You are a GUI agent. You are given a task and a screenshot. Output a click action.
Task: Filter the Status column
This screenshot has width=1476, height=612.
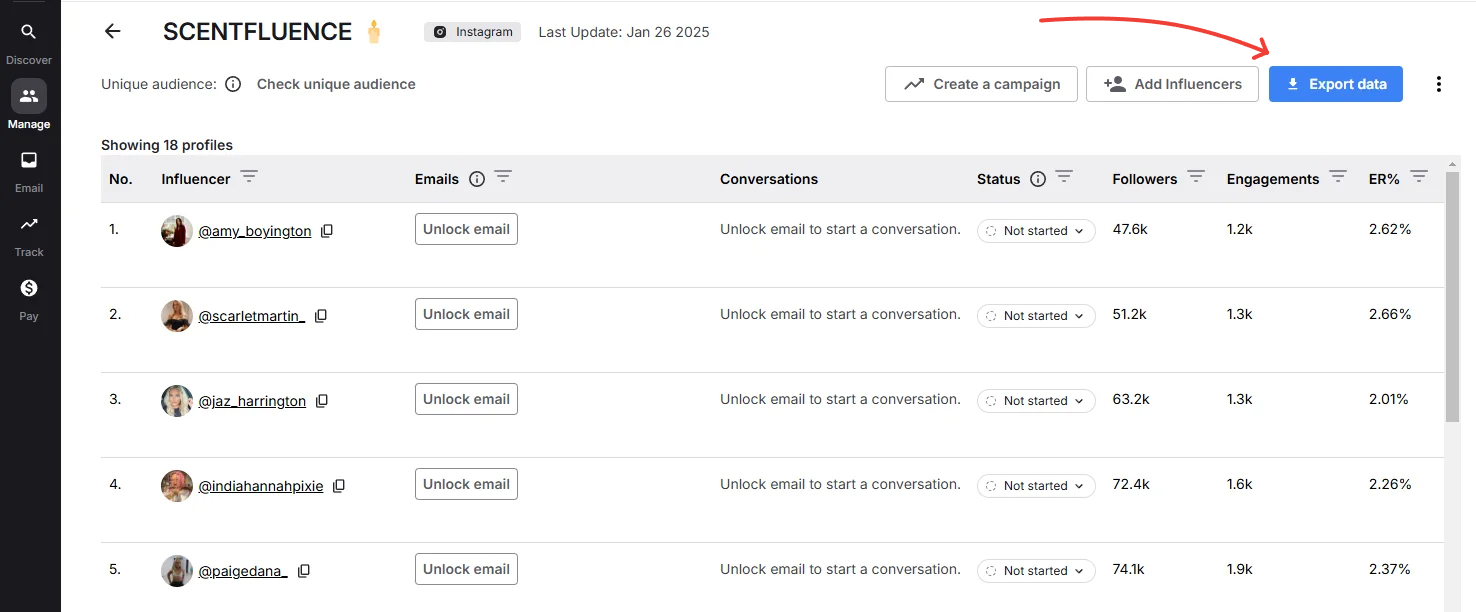click(1064, 177)
